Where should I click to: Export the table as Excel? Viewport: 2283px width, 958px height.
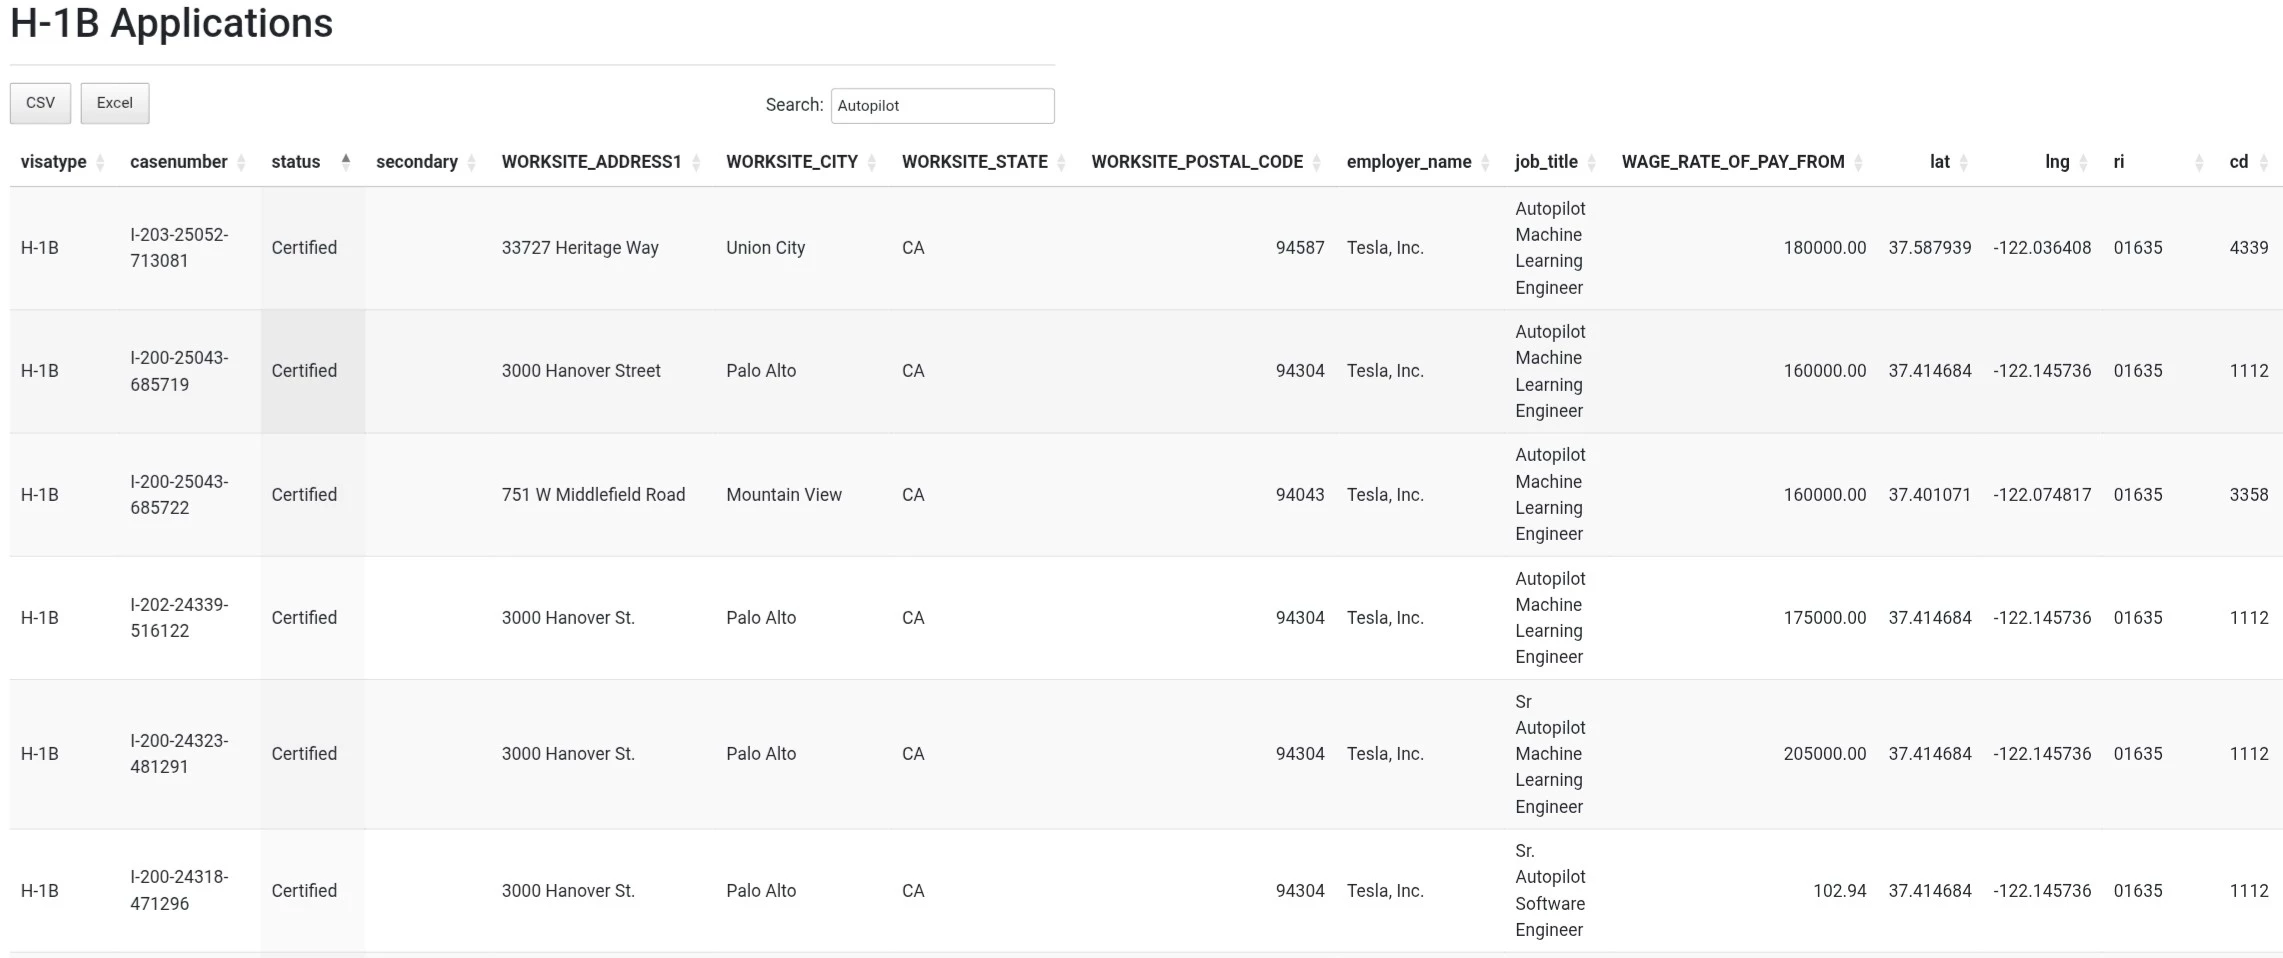point(115,103)
